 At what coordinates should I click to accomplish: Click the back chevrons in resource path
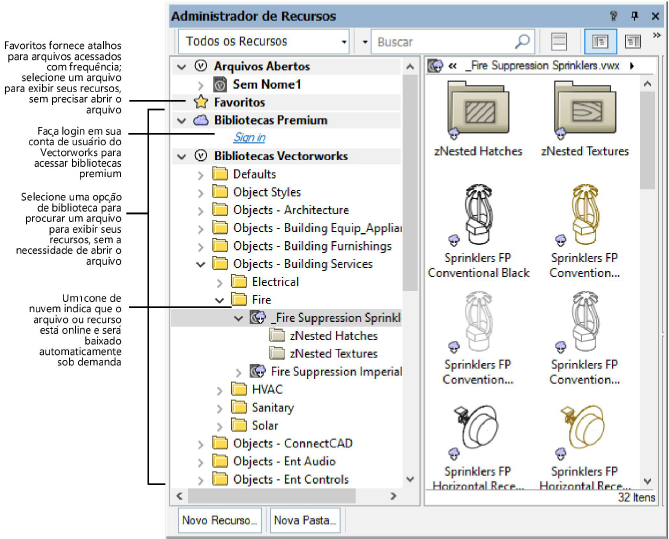pyautogui.click(x=452, y=66)
